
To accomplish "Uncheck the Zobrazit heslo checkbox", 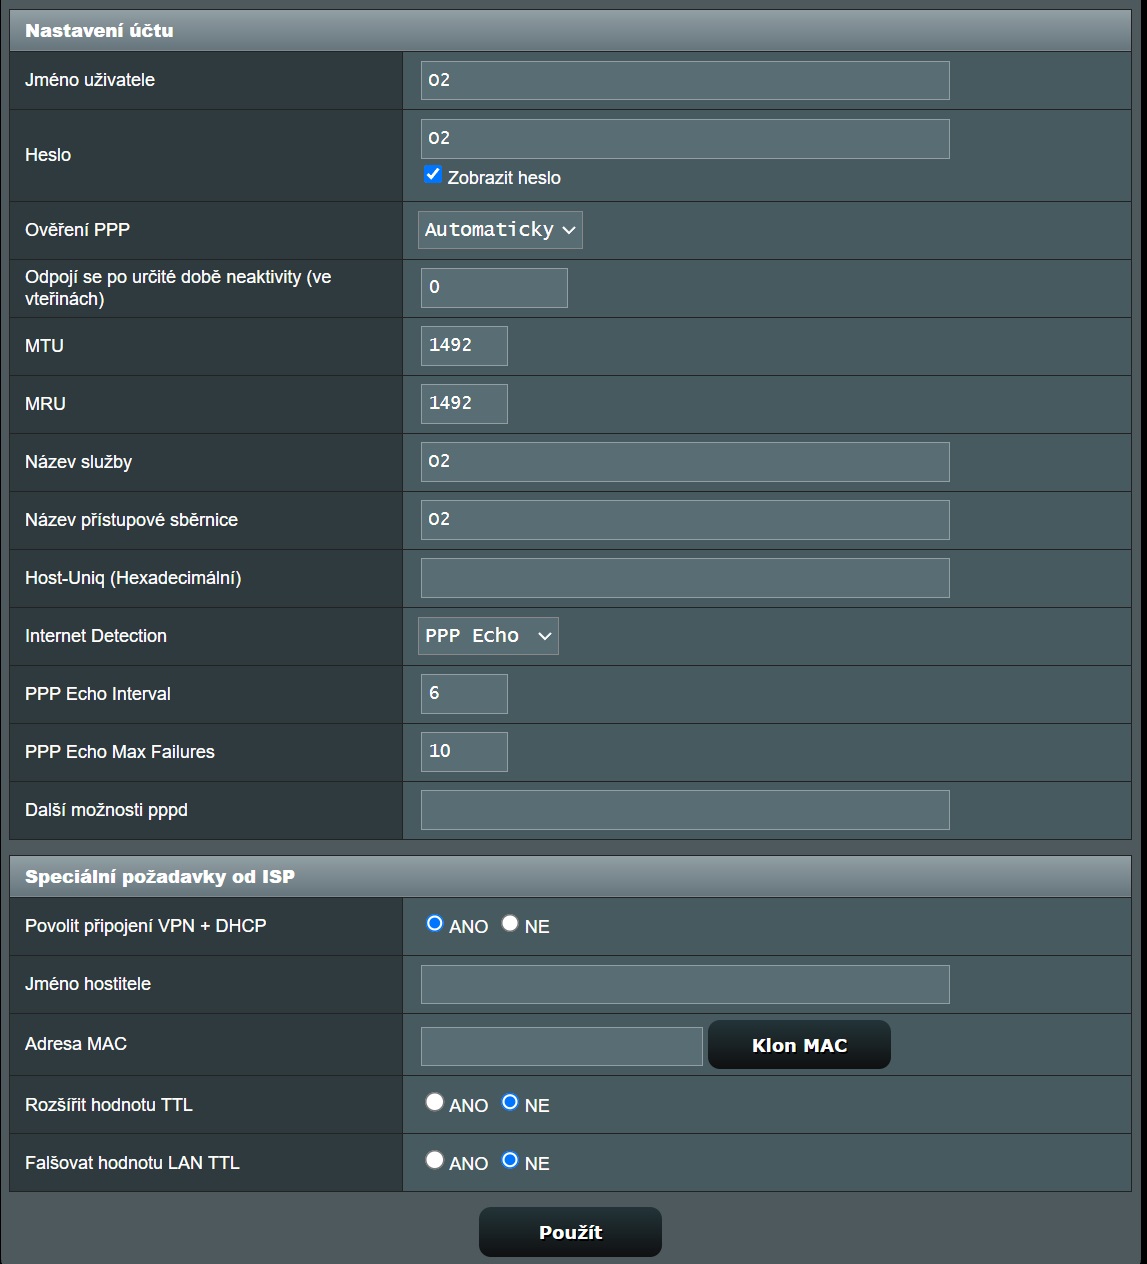I will (433, 175).
